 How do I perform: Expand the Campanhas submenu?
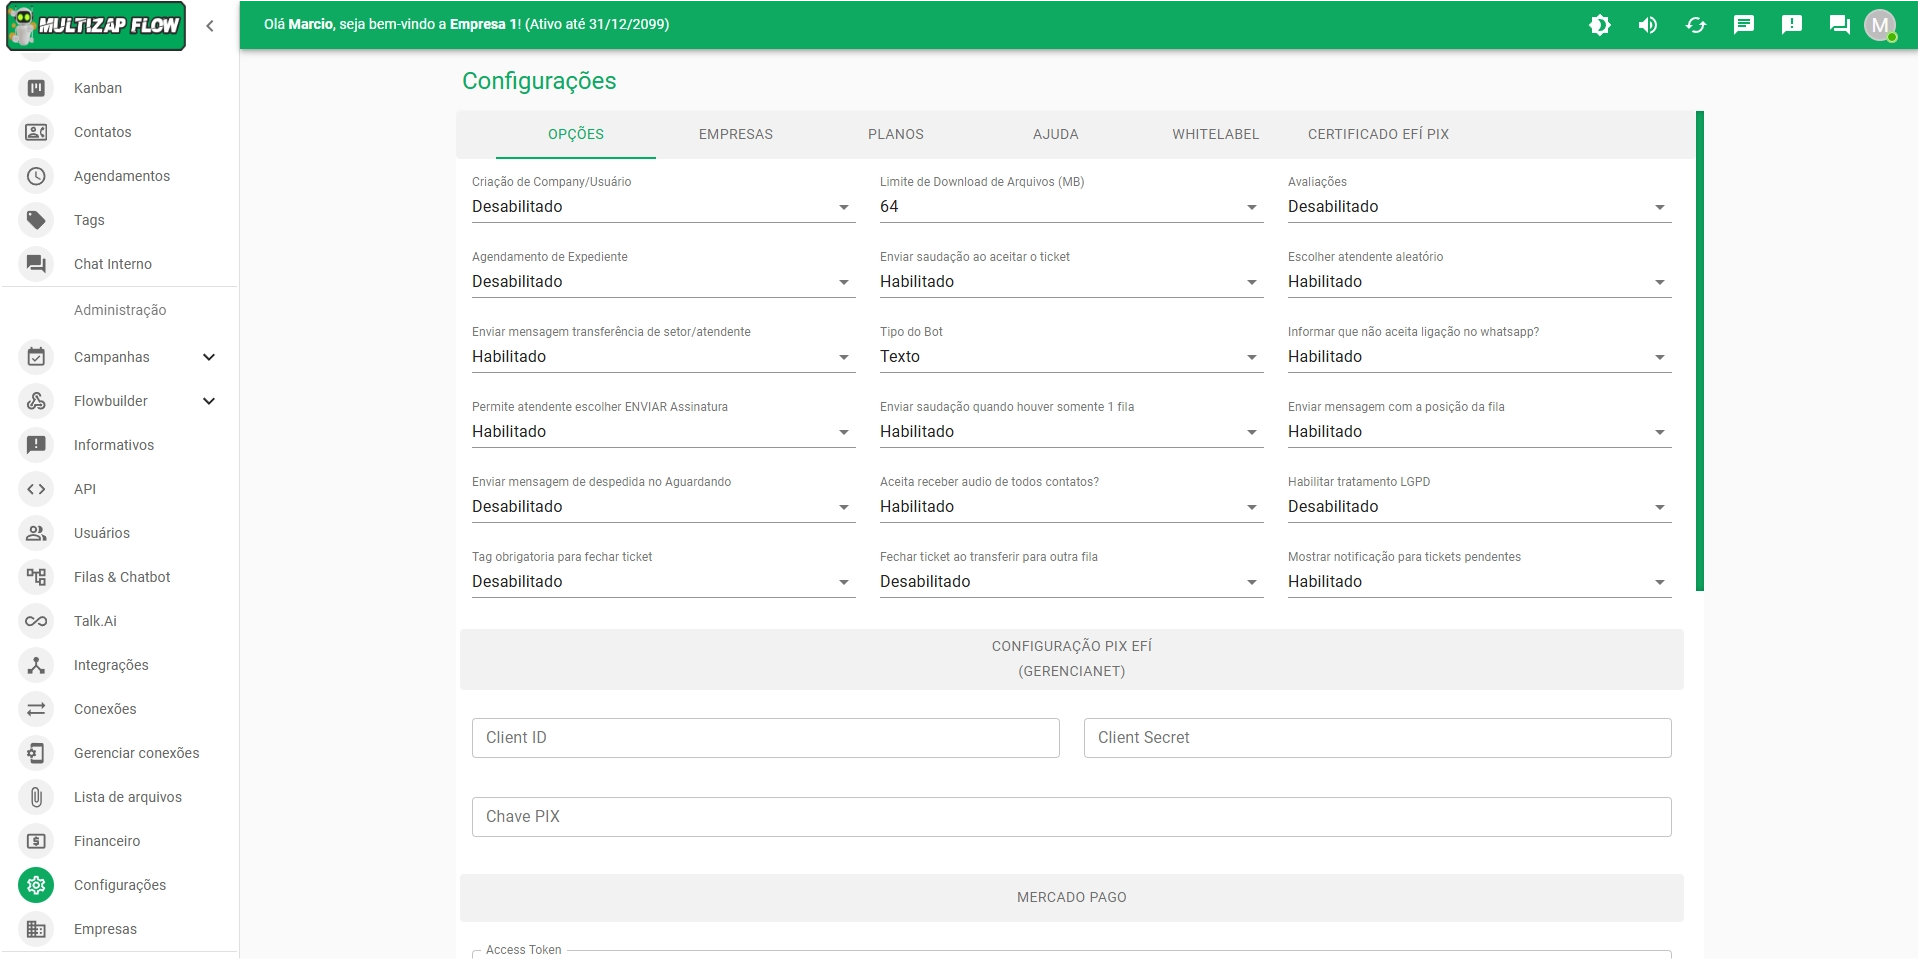click(x=209, y=357)
